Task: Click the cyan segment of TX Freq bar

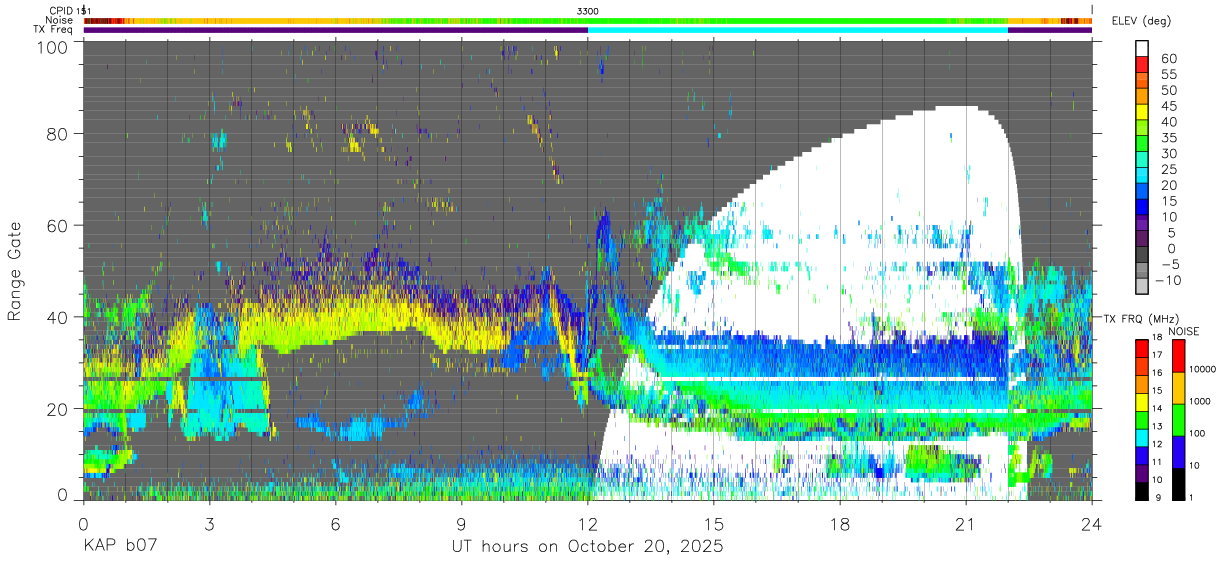Action: point(797,30)
